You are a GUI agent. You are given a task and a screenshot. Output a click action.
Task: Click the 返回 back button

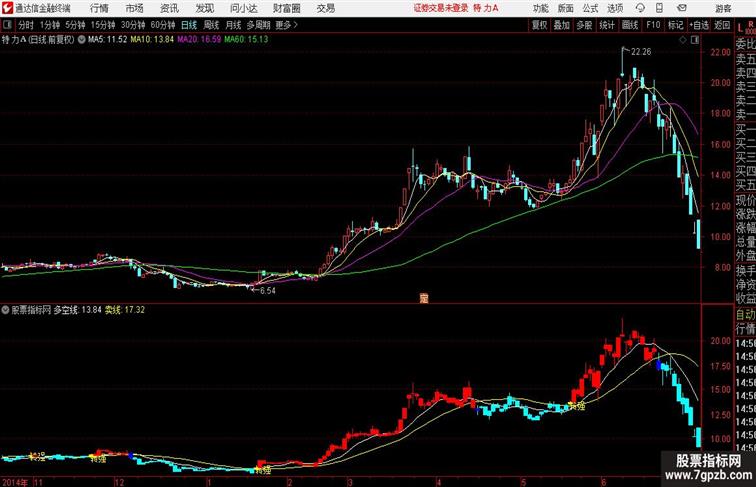[722, 25]
